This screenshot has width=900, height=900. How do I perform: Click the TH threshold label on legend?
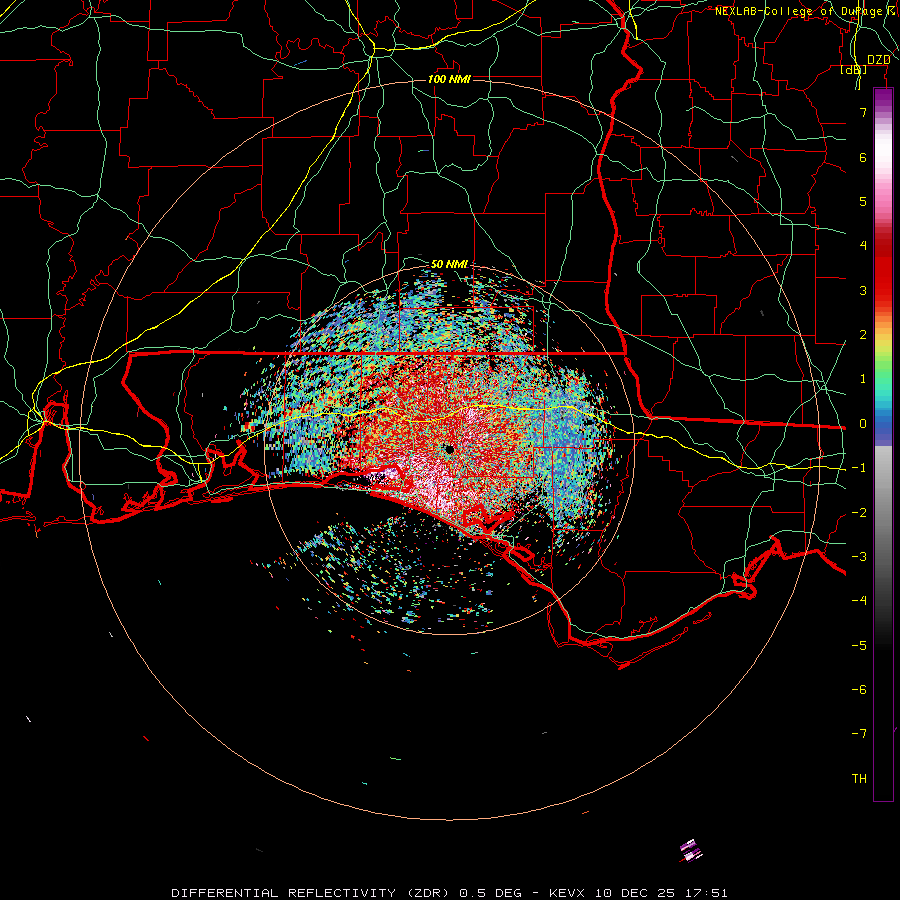click(859, 779)
